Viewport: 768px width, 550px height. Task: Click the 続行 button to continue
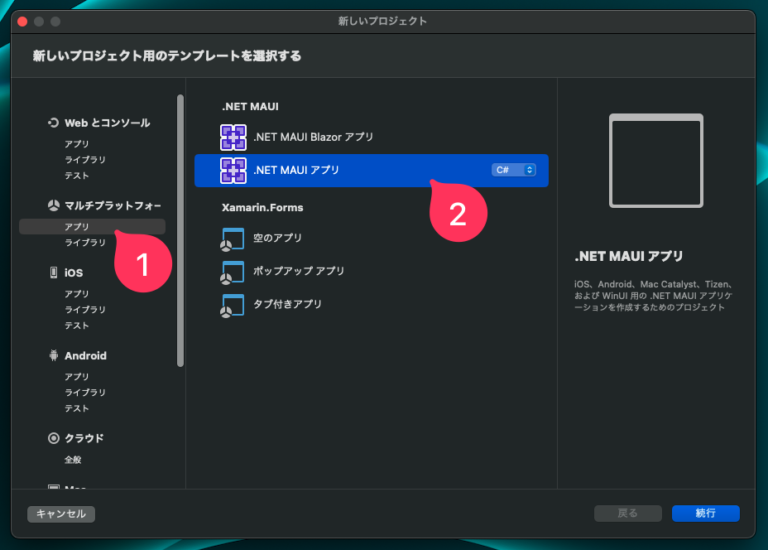pos(706,513)
